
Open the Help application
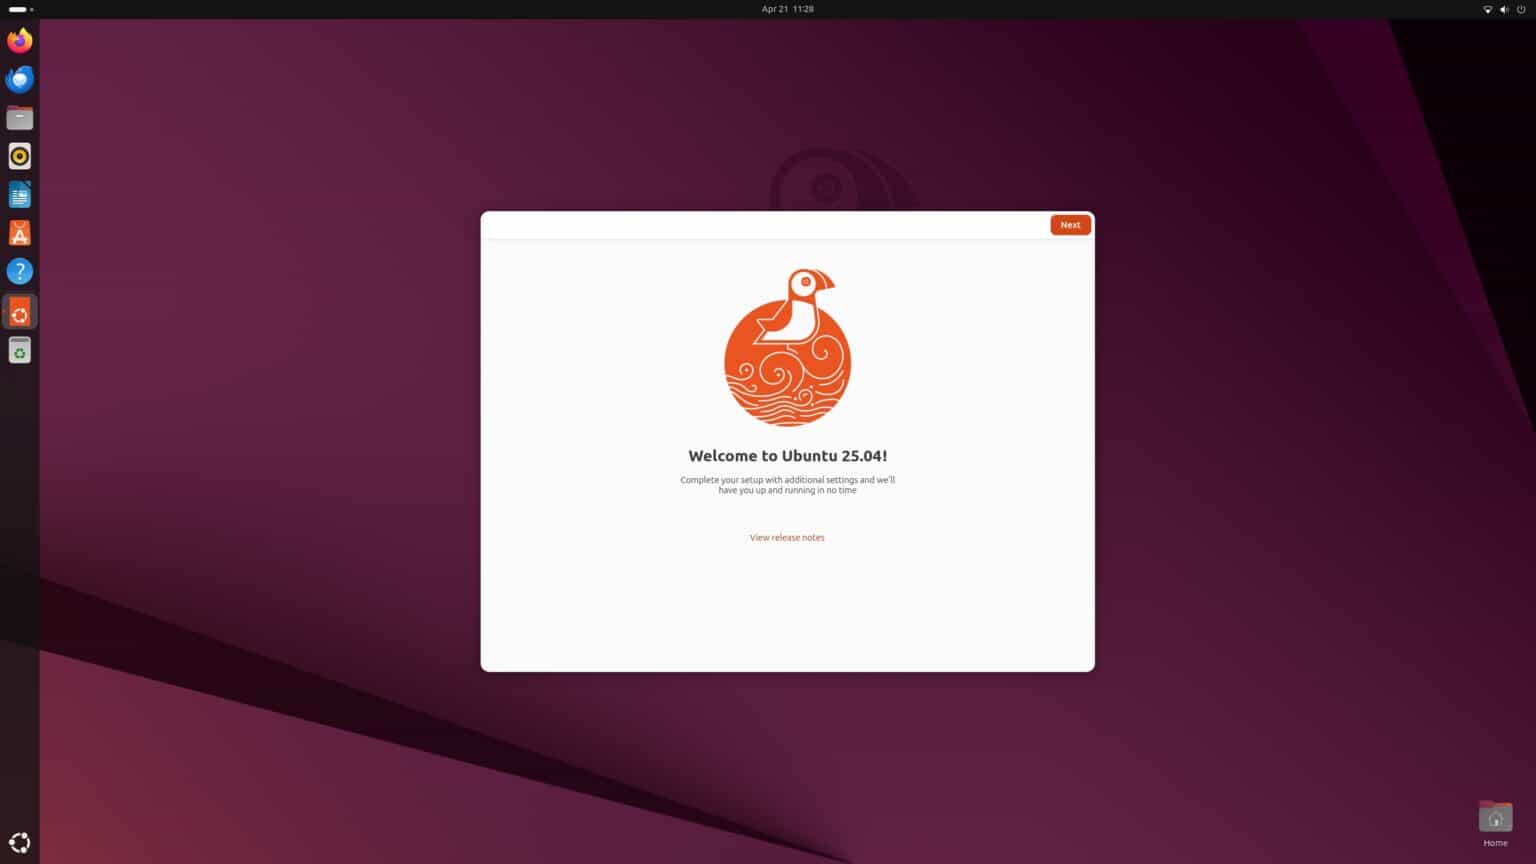pos(19,271)
